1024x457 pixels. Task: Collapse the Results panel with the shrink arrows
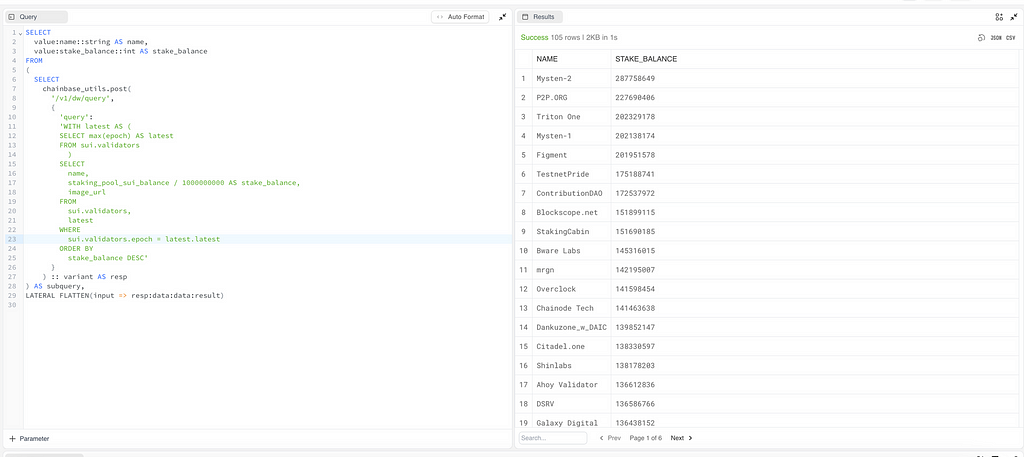[1014, 17]
